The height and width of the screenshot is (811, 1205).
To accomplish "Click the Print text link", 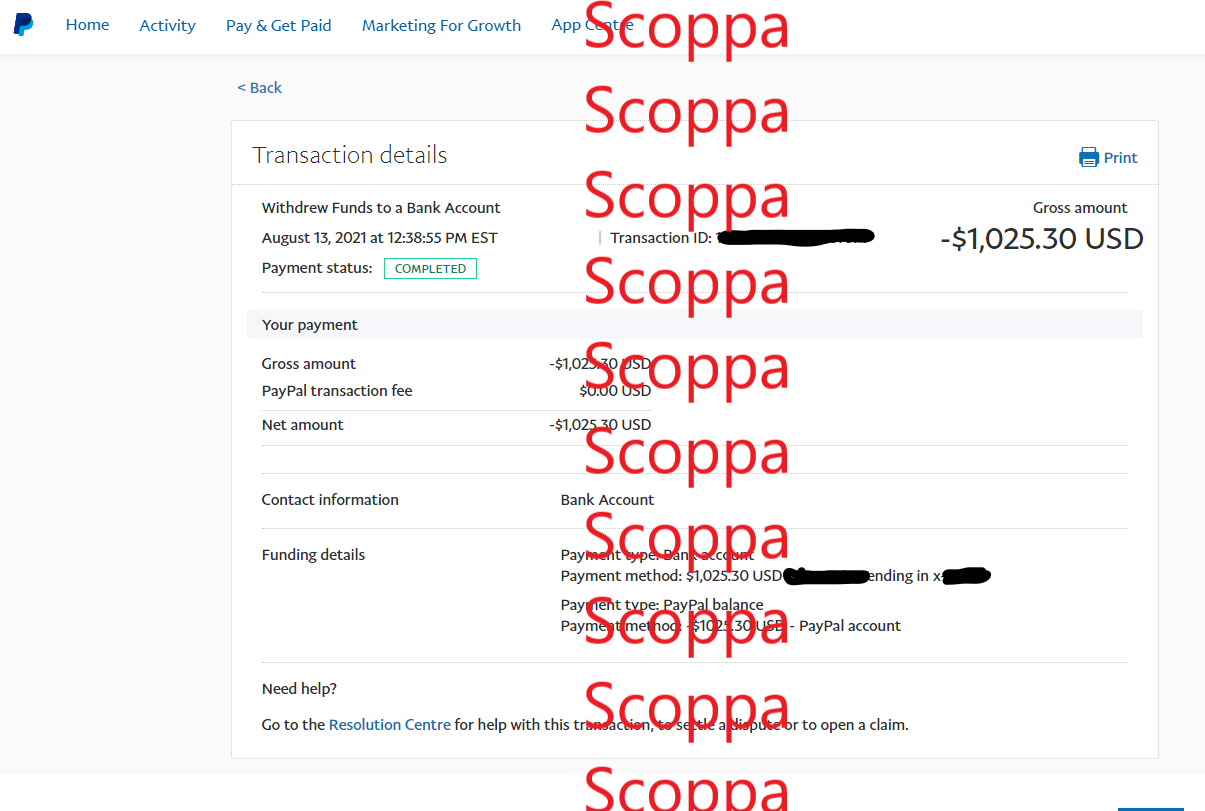I will (1120, 157).
